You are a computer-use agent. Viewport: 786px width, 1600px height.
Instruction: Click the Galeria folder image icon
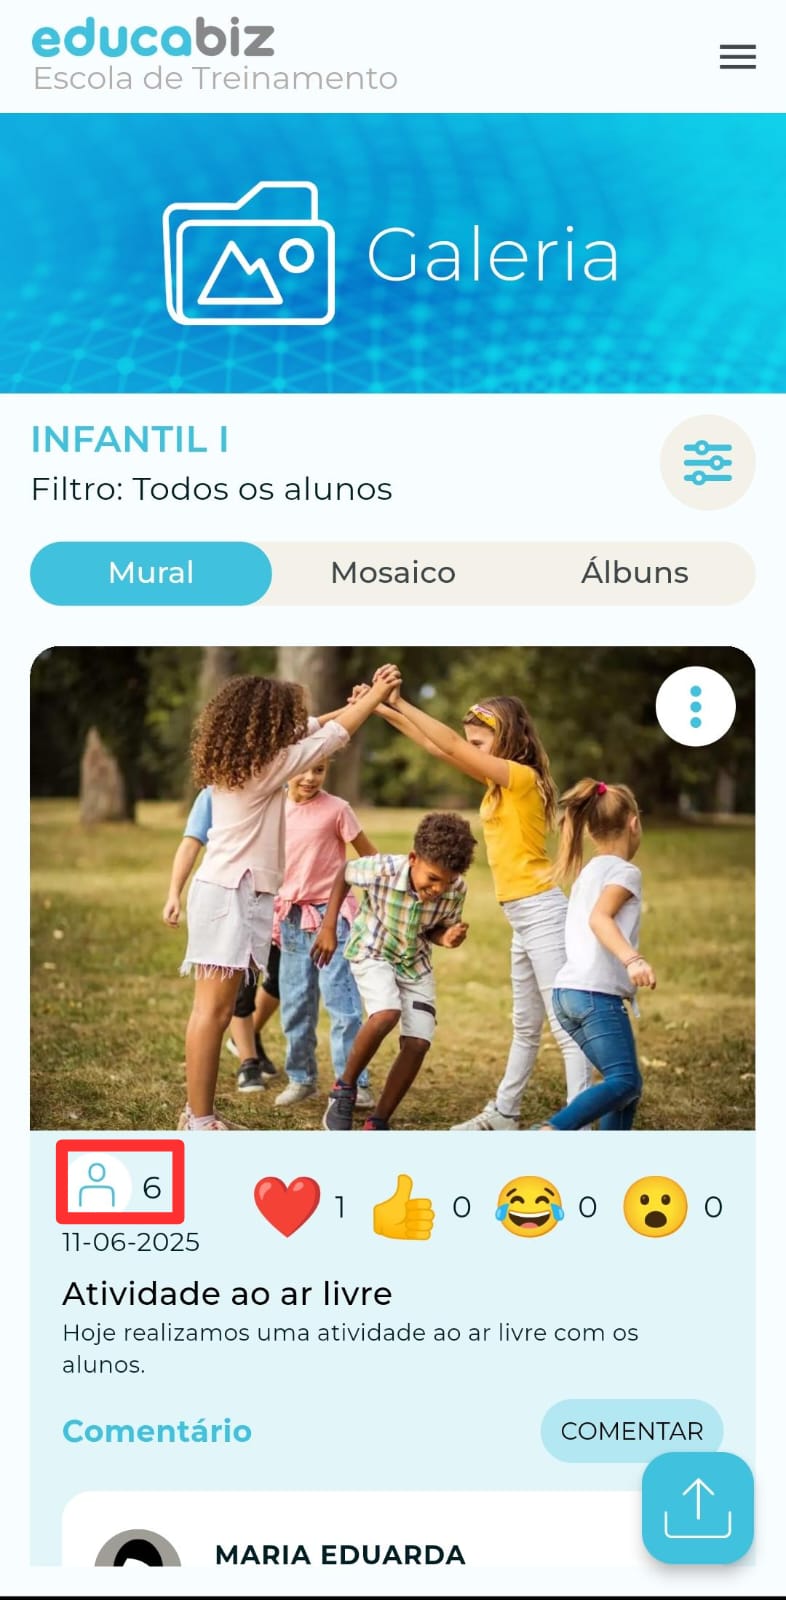coord(249,253)
